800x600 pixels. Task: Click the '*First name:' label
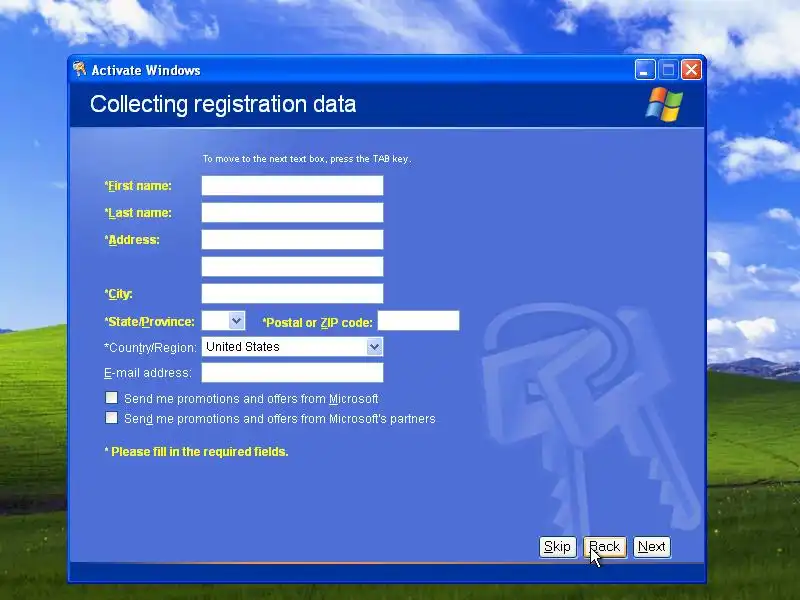pyautogui.click(x=138, y=186)
